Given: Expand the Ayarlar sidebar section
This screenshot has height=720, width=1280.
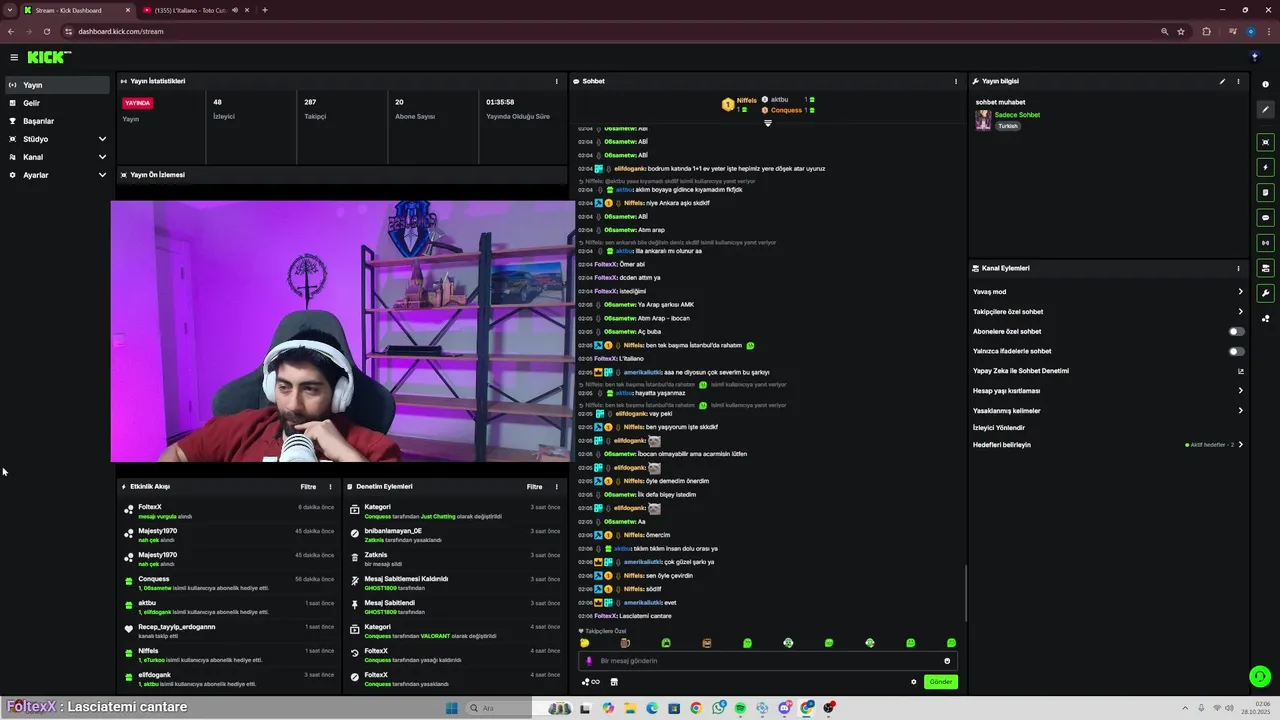Looking at the screenshot, I should click(x=102, y=175).
